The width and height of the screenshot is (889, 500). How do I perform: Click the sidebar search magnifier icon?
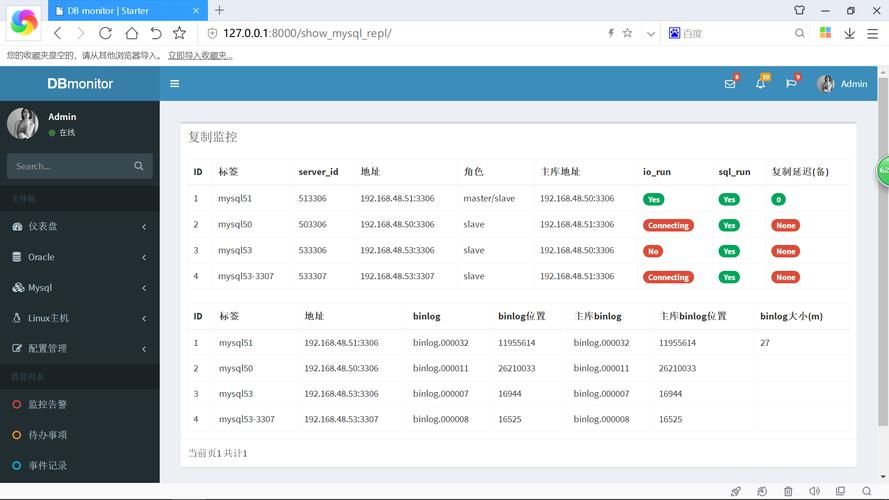click(139, 166)
